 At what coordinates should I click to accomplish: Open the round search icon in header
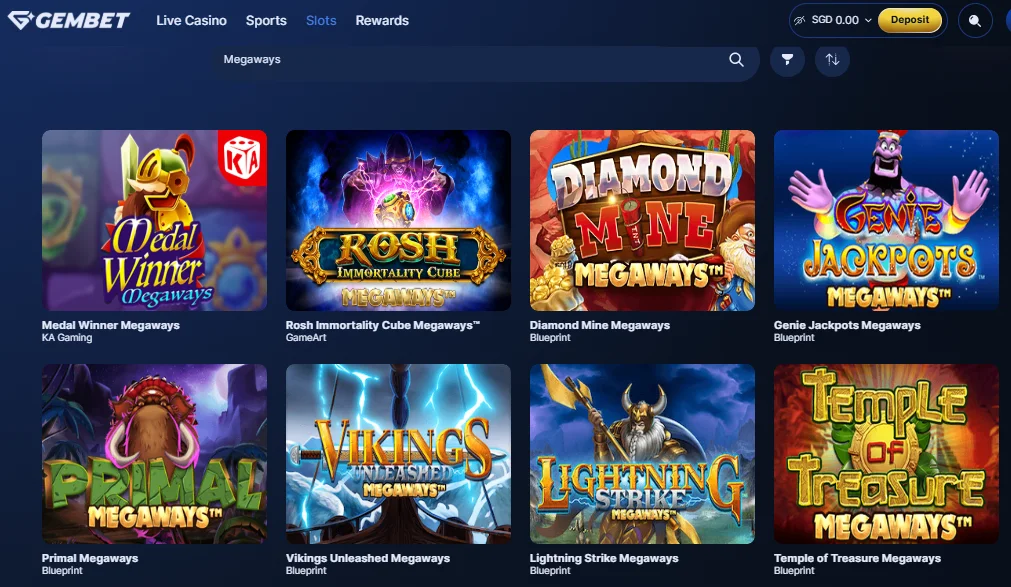click(x=974, y=21)
